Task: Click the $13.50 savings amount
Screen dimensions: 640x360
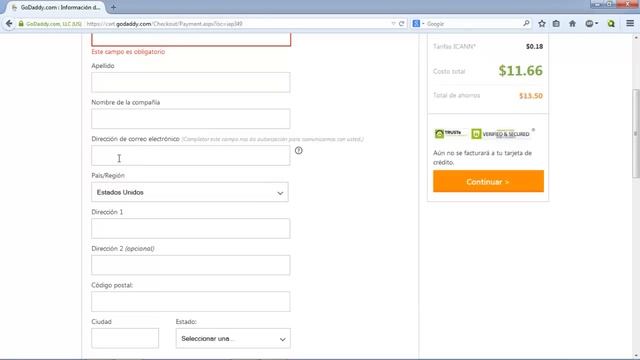Action: (x=531, y=96)
